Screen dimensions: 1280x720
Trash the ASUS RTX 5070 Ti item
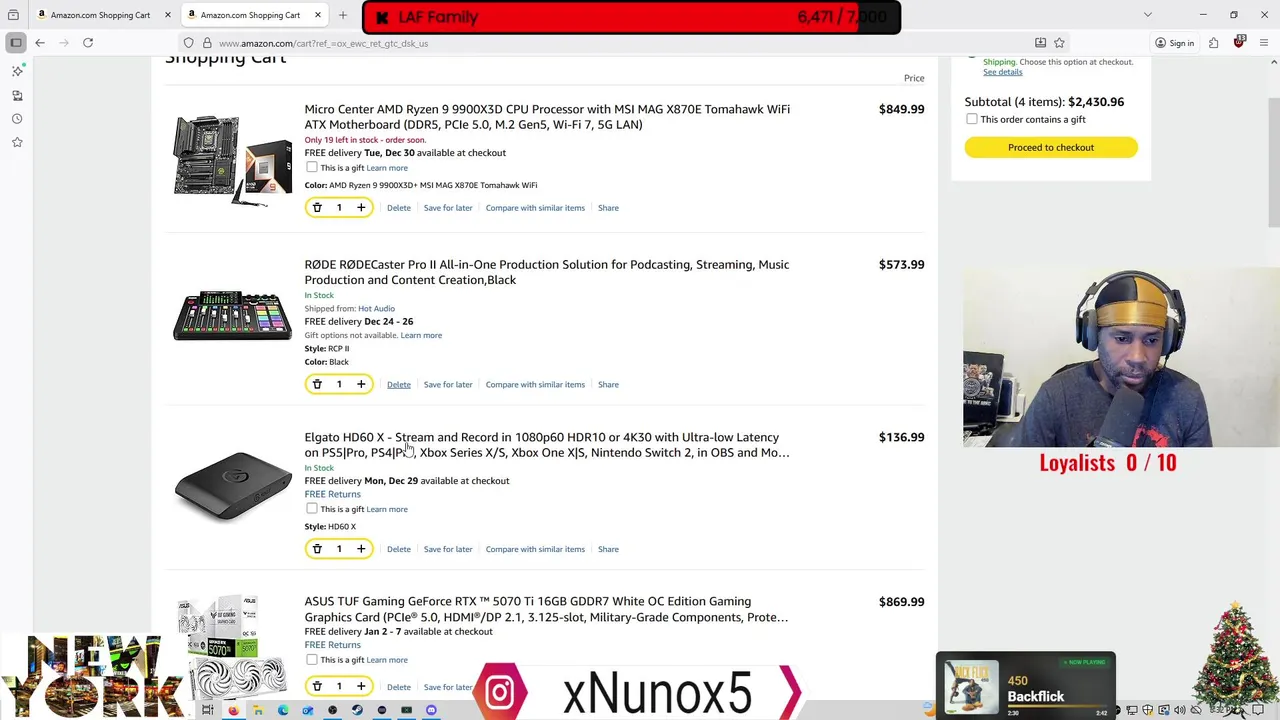317,686
